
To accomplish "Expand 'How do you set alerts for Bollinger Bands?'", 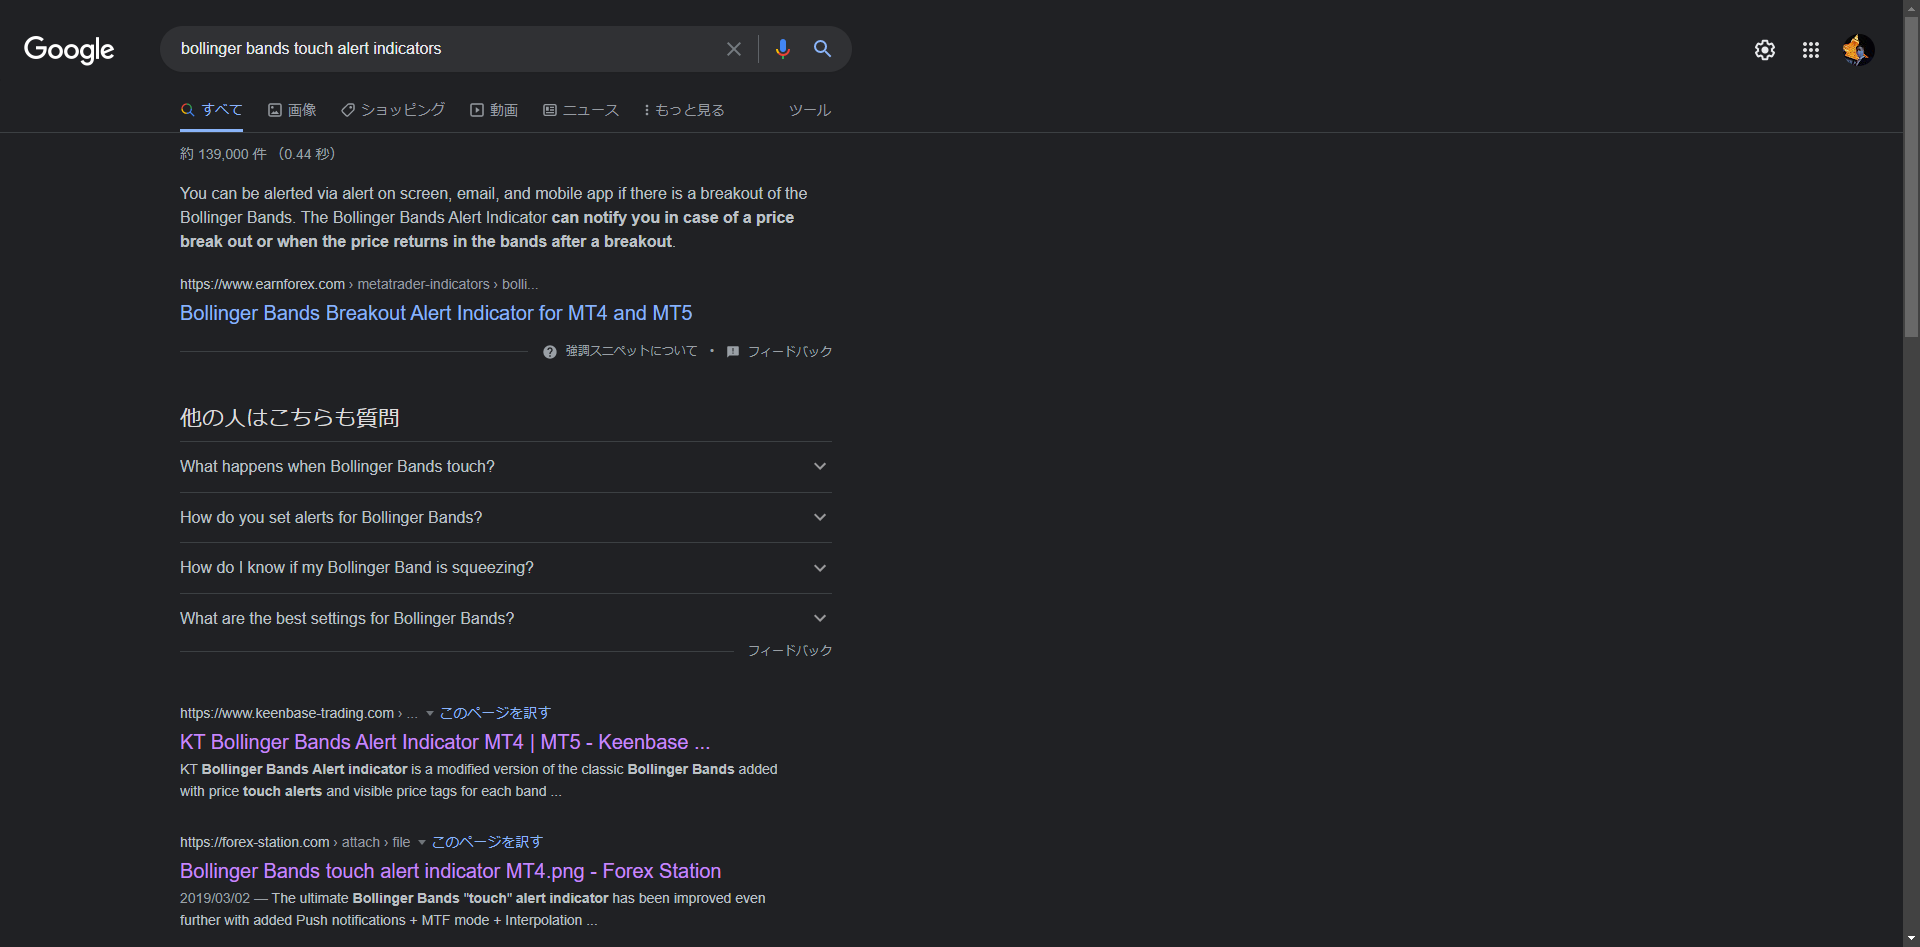I will click(x=506, y=518).
